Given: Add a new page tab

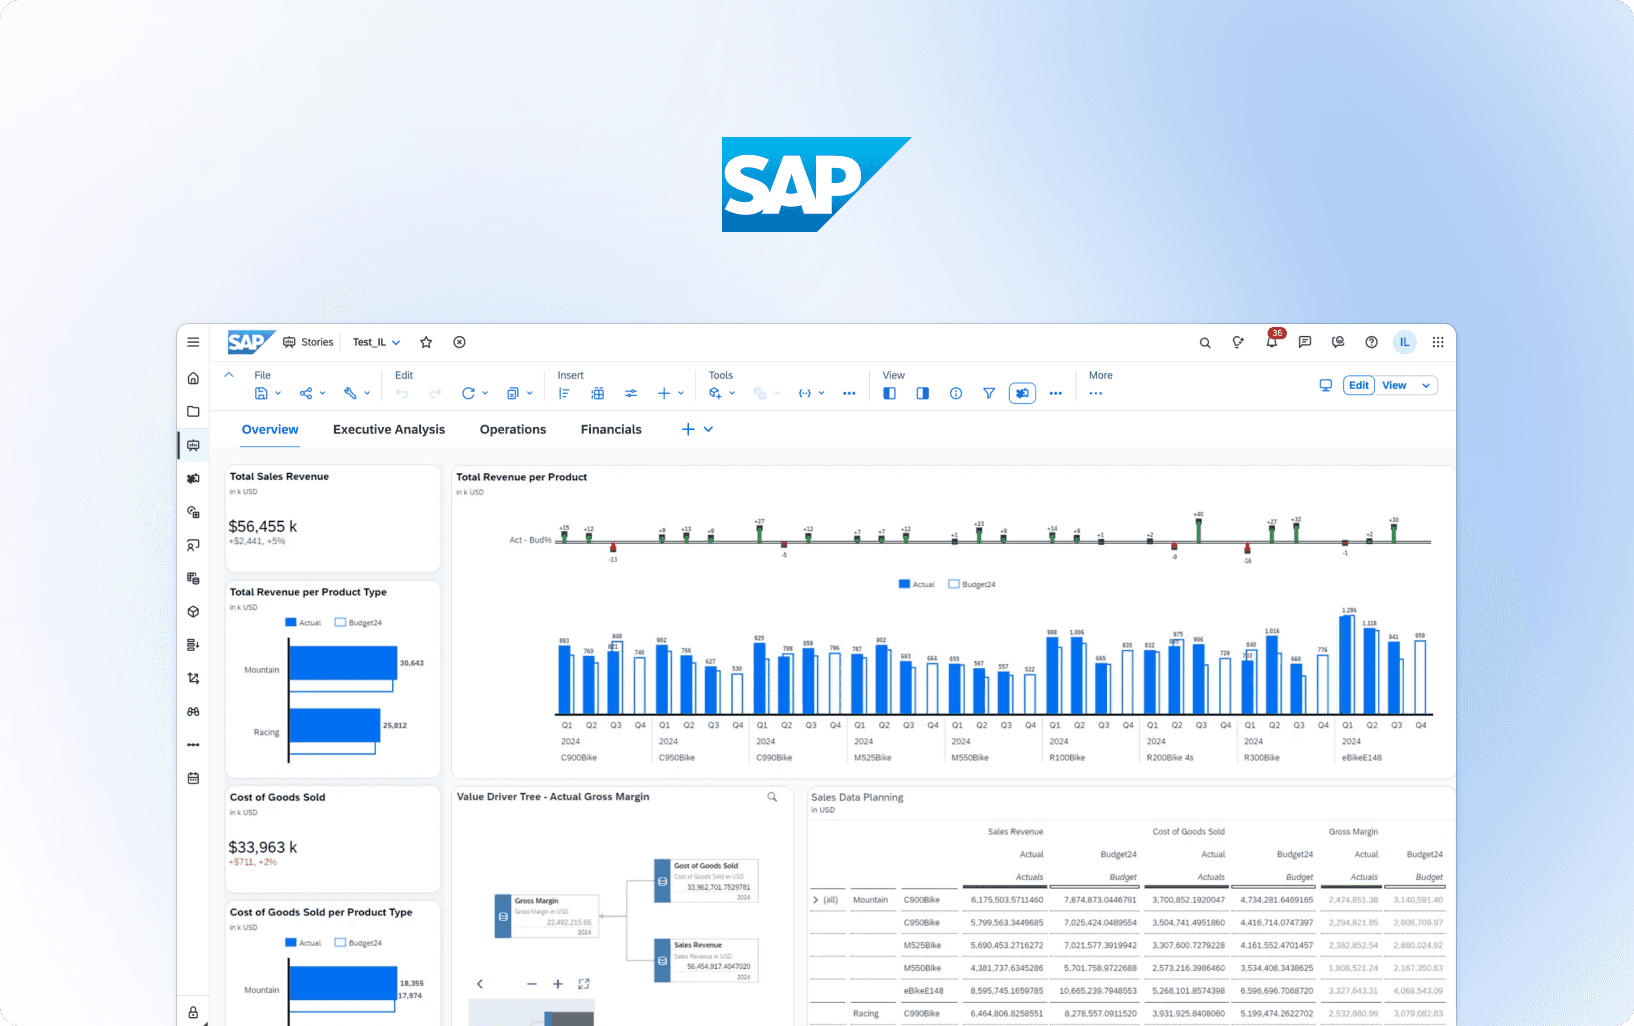Looking at the screenshot, I should pyautogui.click(x=688, y=429).
